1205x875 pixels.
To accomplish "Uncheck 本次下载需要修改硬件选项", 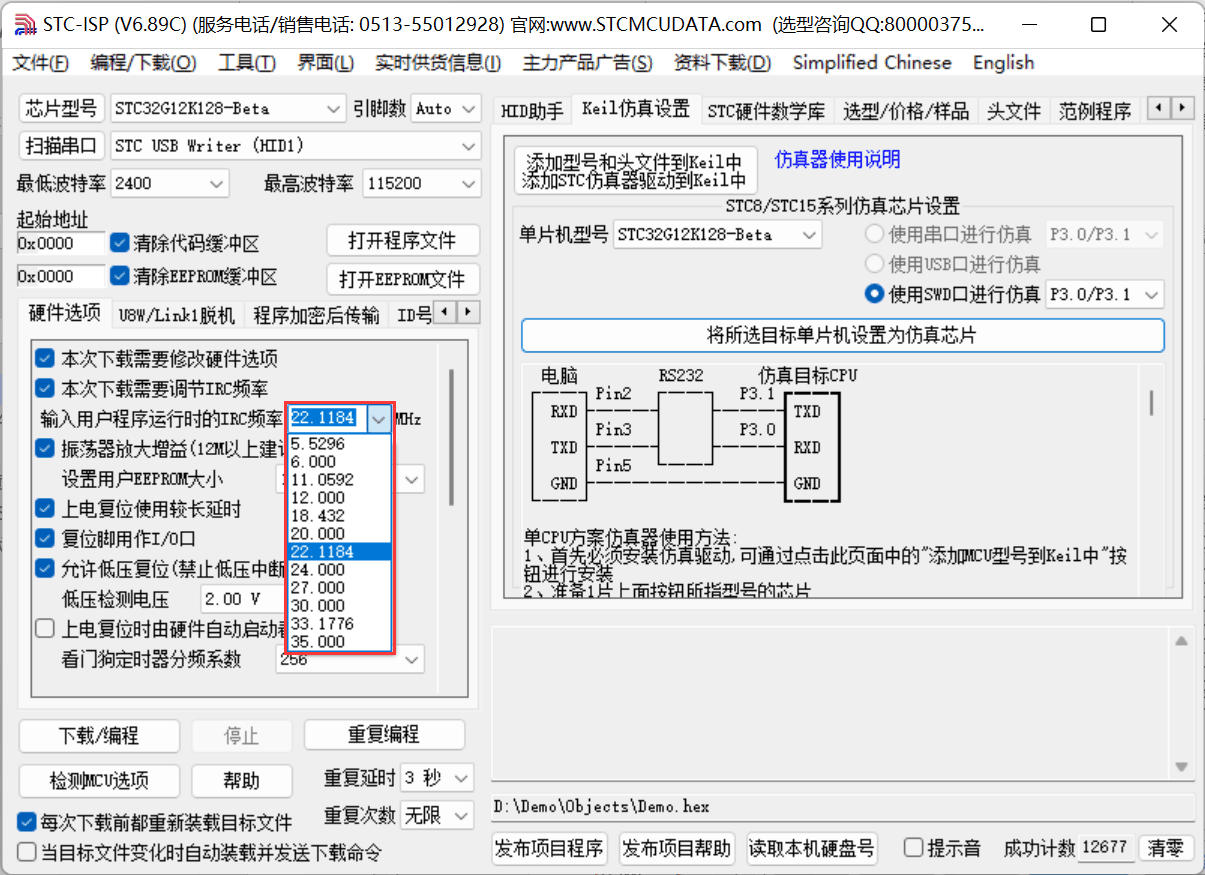I will click(45, 358).
